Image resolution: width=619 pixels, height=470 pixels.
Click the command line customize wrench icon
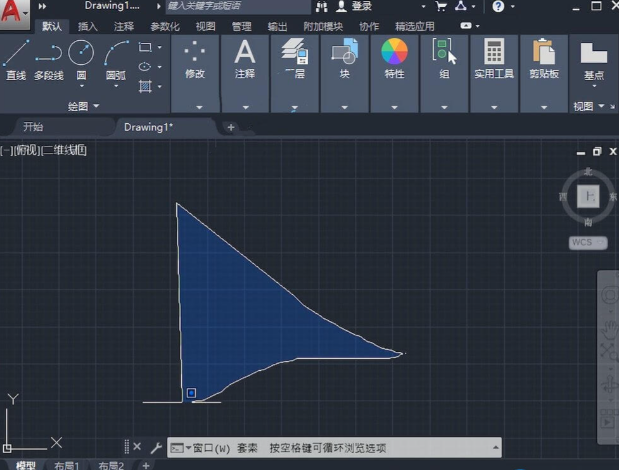point(156,448)
